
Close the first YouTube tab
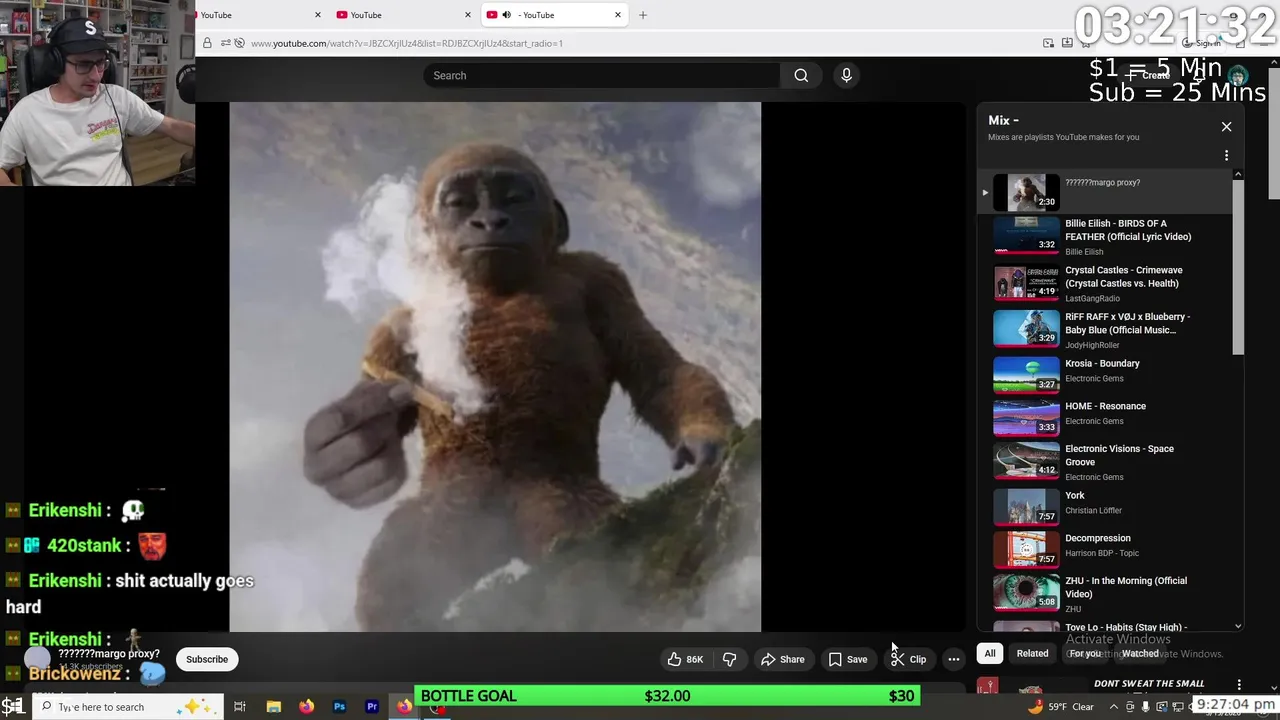click(318, 15)
